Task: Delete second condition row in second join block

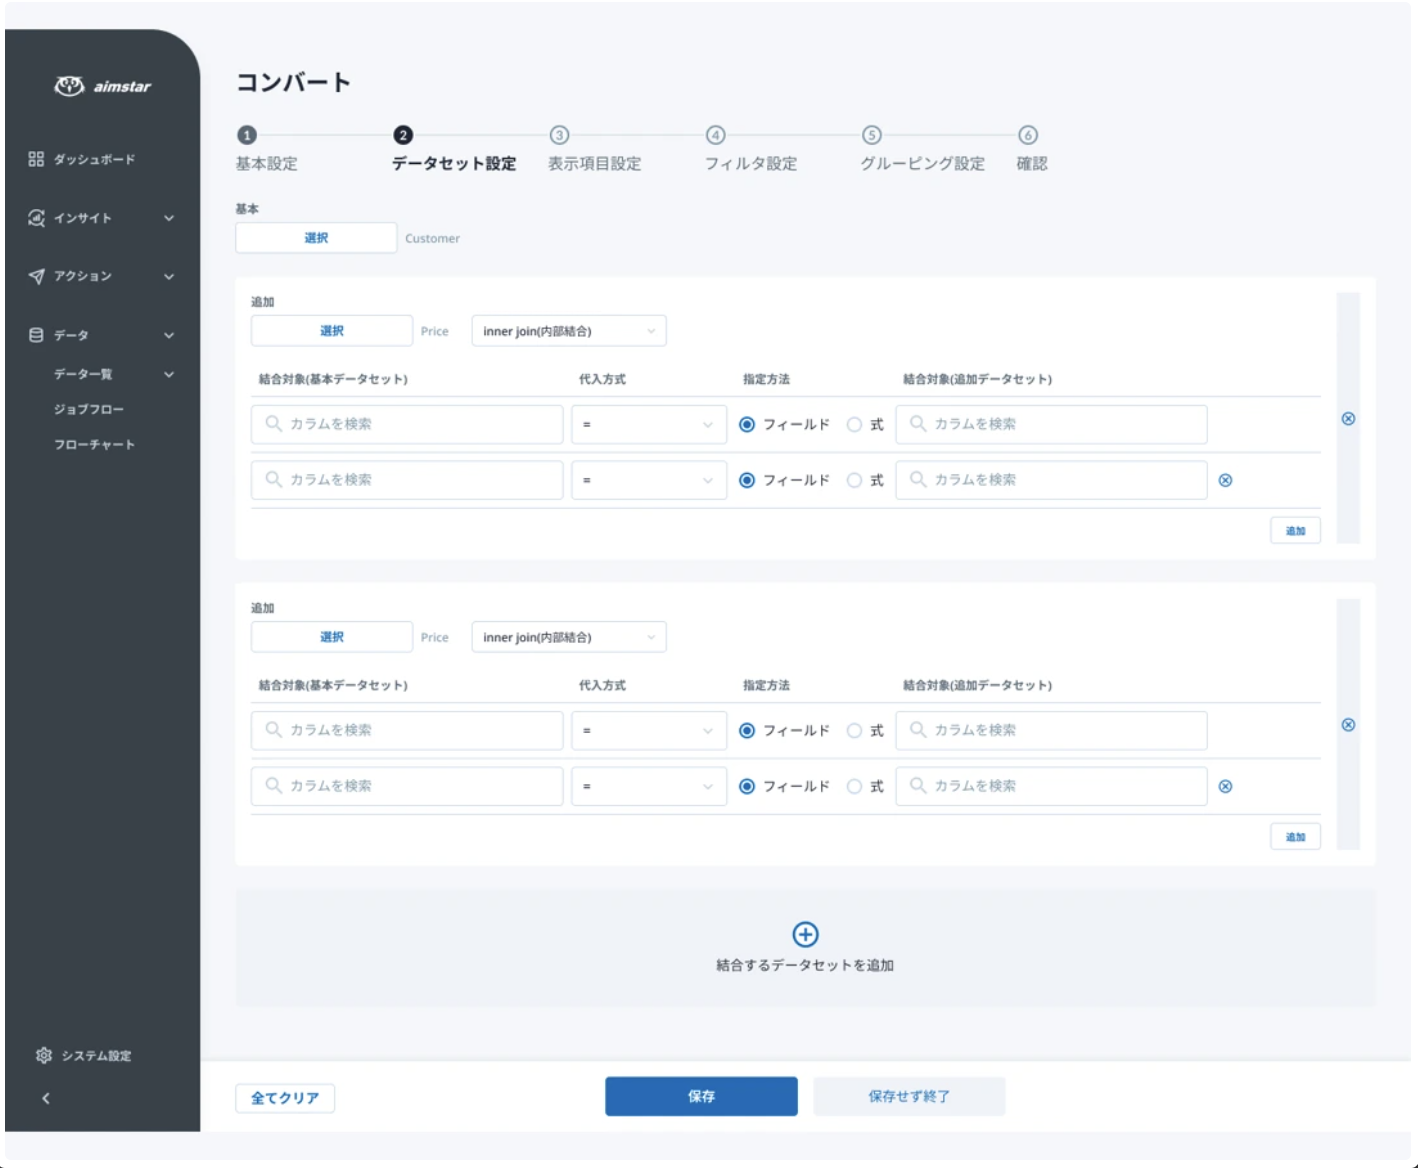Action: [x=1225, y=787]
